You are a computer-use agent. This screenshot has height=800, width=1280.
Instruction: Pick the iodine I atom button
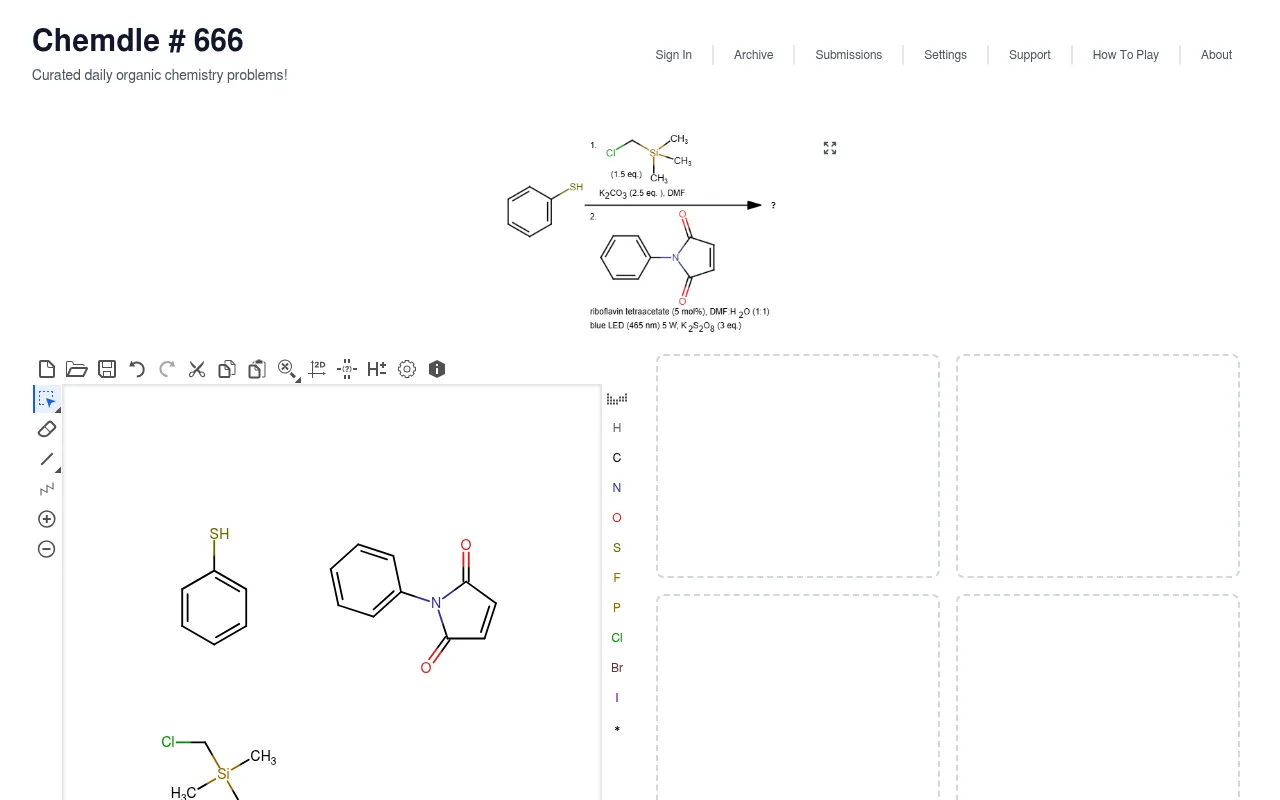(x=617, y=698)
